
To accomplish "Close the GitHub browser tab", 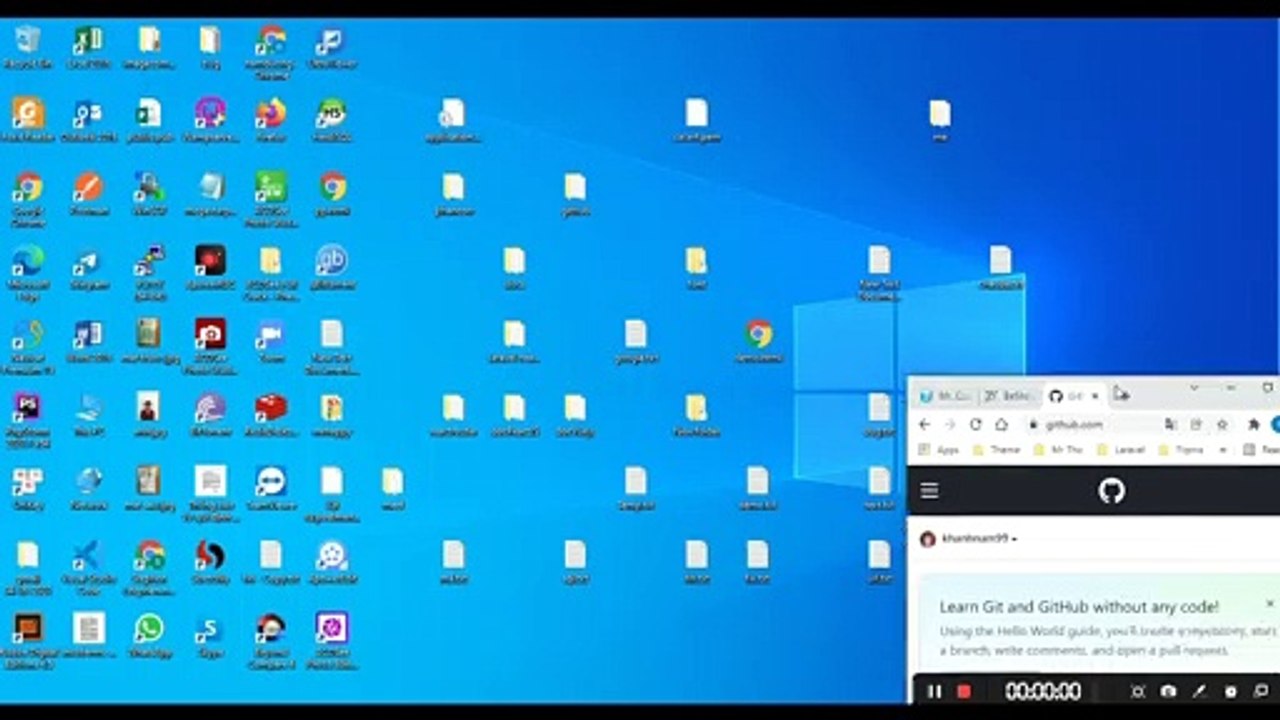I will coord(1094,396).
